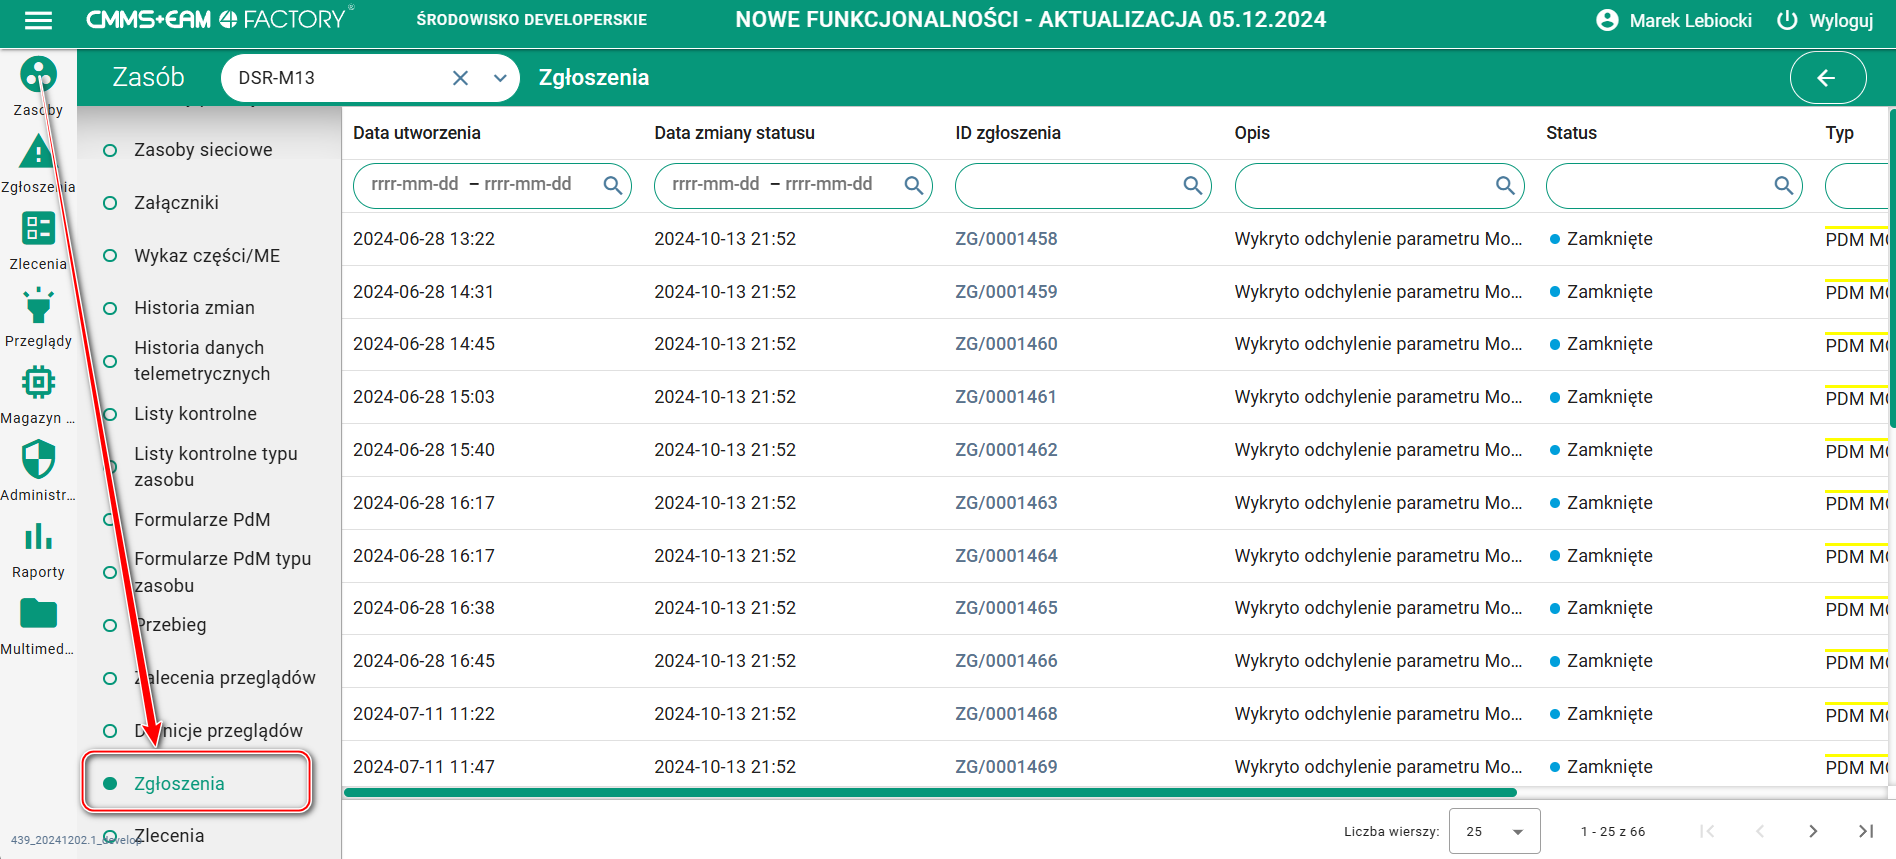1896x859 pixels.
Task: Open the Przeglądy plug icon
Action: tap(38, 306)
